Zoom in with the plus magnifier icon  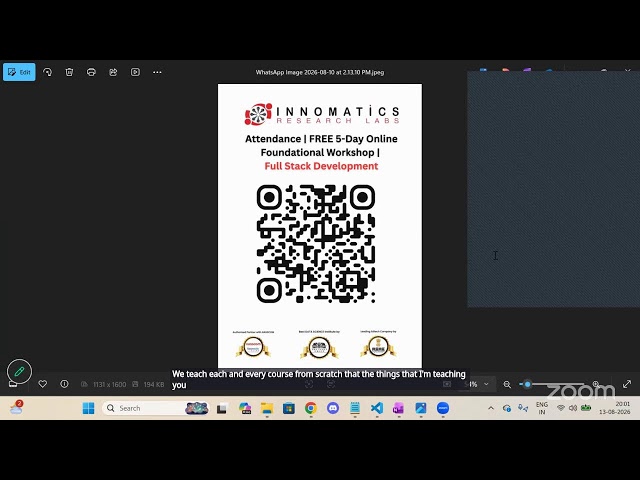point(596,384)
